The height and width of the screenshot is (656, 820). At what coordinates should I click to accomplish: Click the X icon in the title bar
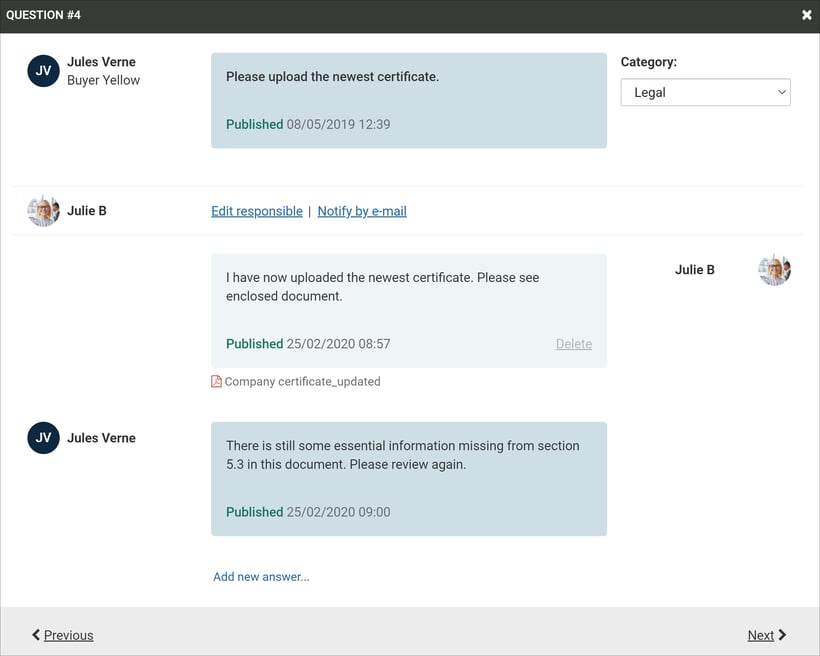point(808,15)
